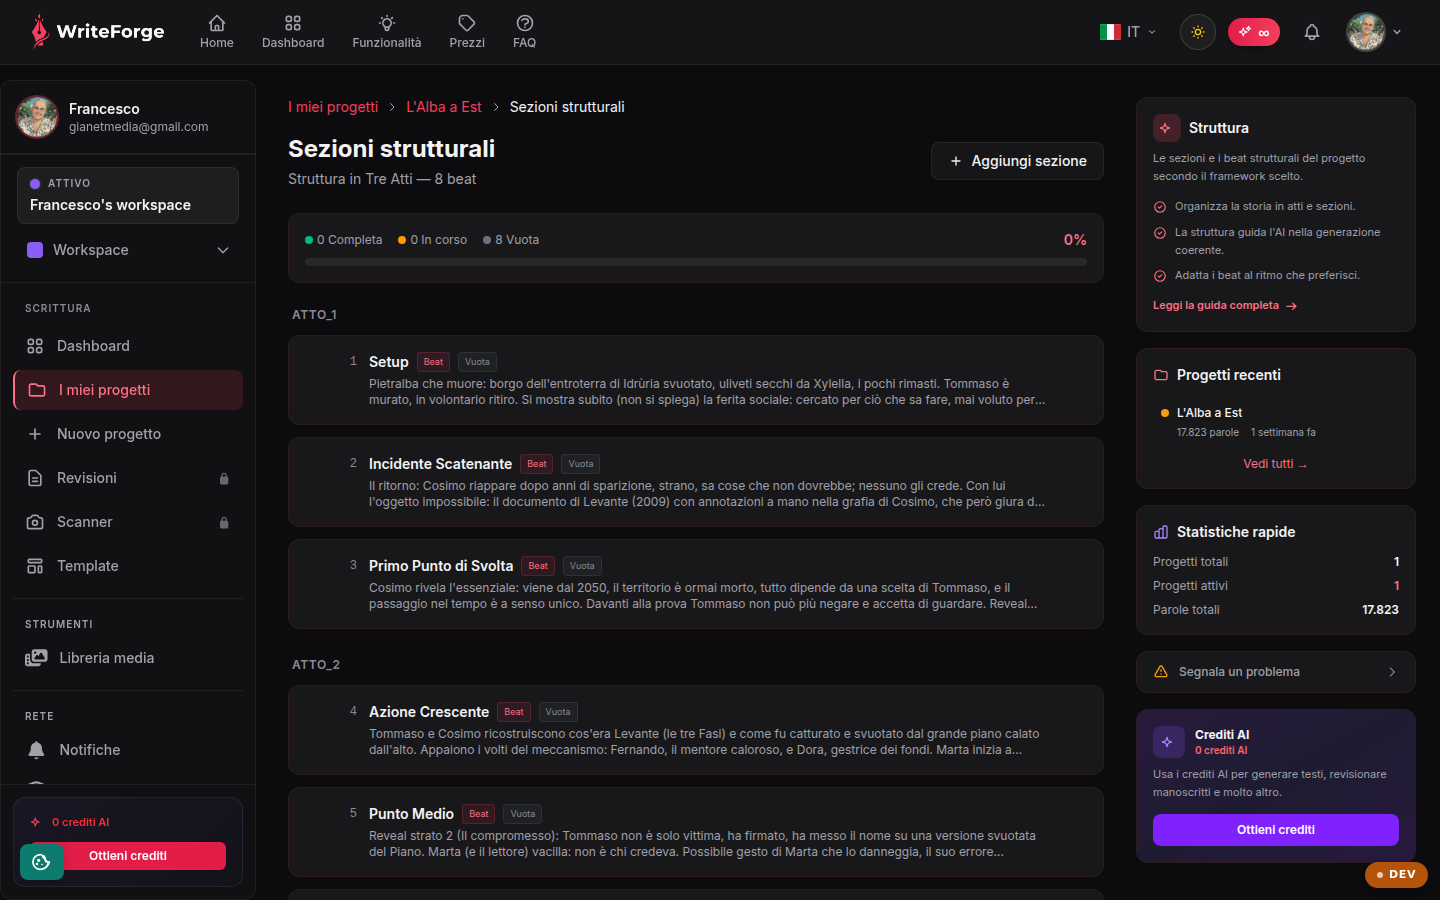The height and width of the screenshot is (900, 1440).
Task: Click the WriteForge flame logo
Action: click(39, 32)
